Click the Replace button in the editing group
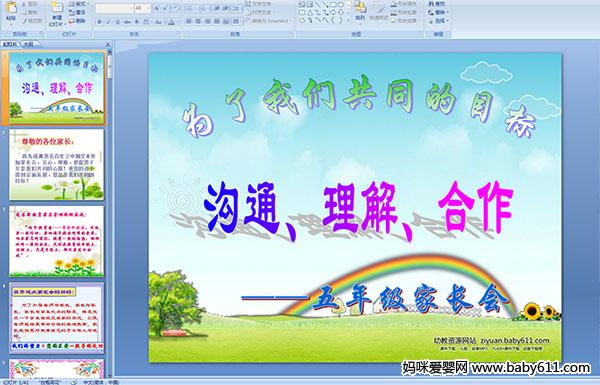 [x=438, y=12]
